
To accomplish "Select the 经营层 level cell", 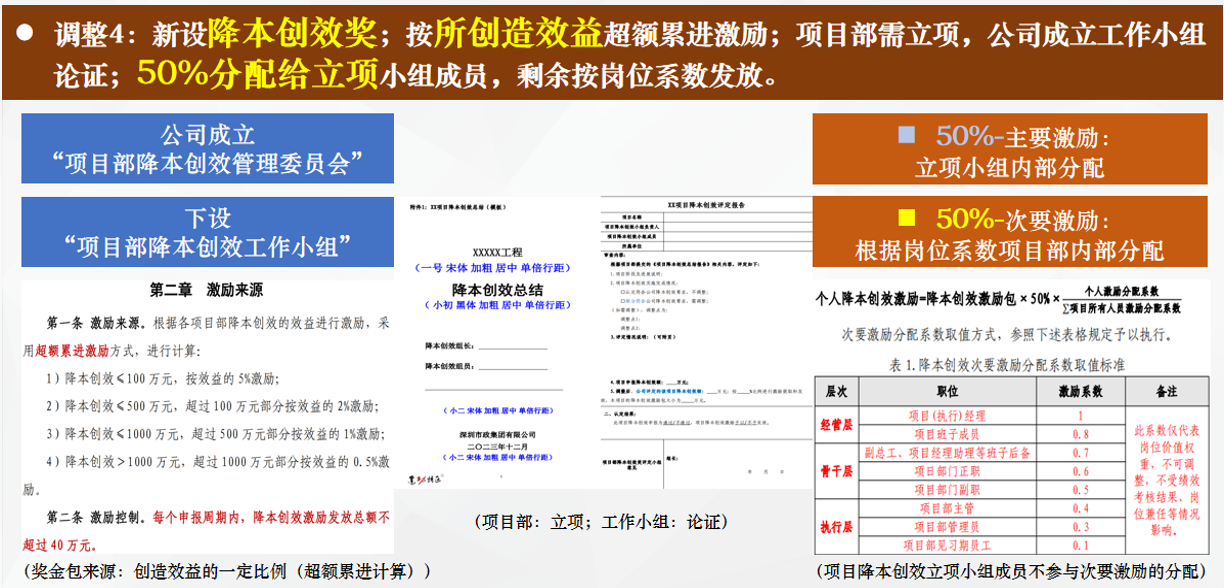I will [836, 424].
